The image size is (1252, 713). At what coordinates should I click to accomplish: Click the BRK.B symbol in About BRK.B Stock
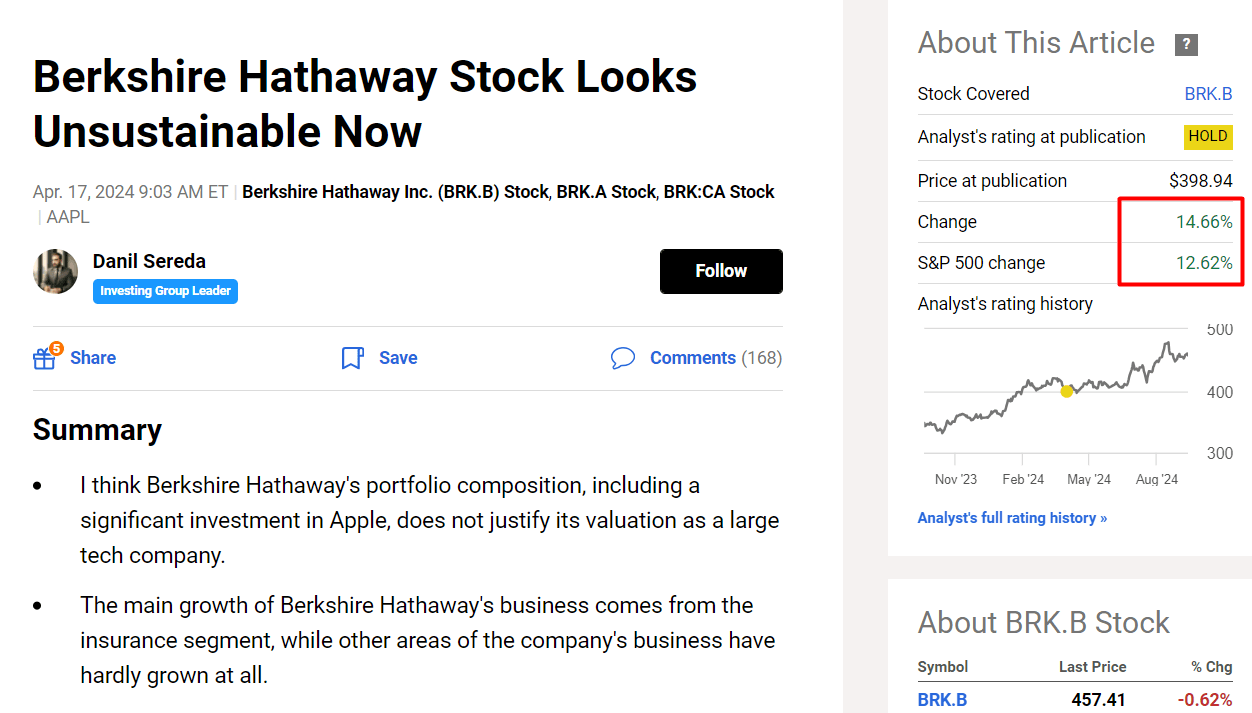pos(942,699)
